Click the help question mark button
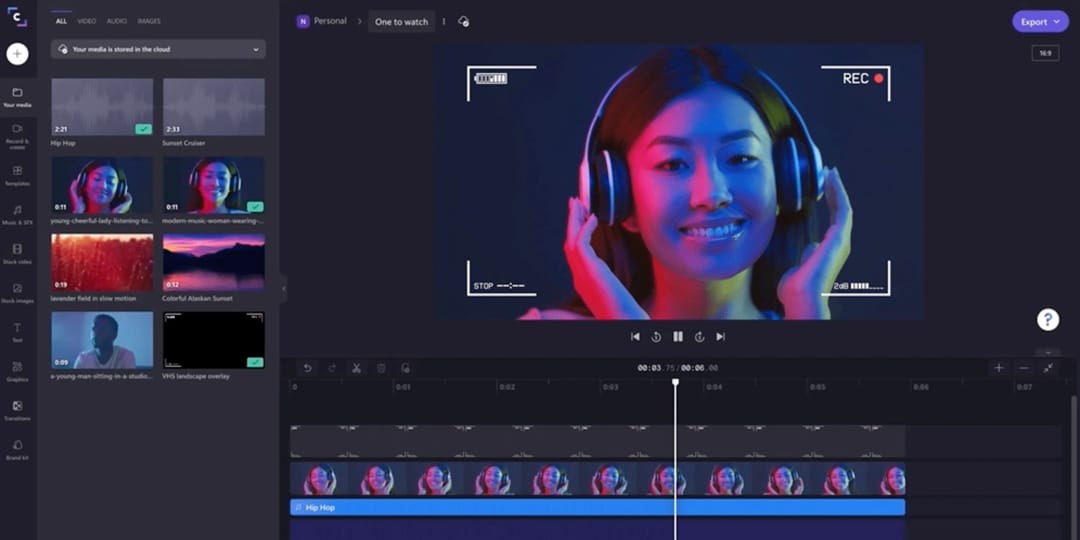The height and width of the screenshot is (540, 1080). [x=1047, y=319]
